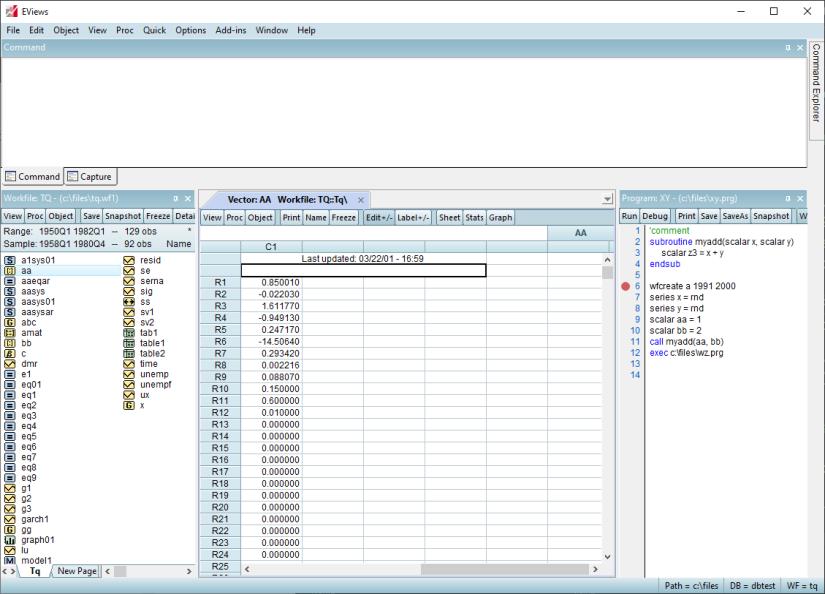Click the vector grid horizontal scrollbar thumb
Image resolution: width=825 pixels, height=594 pixels.
point(505,569)
